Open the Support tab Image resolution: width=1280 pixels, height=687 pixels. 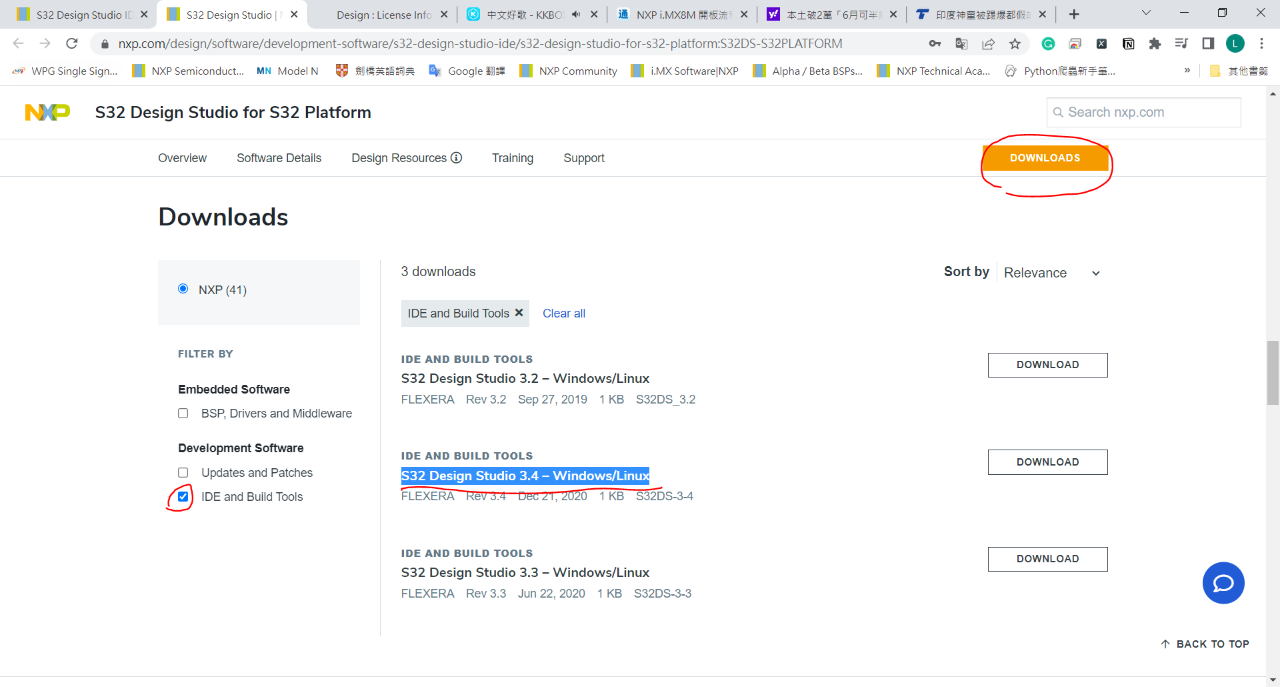(x=584, y=158)
